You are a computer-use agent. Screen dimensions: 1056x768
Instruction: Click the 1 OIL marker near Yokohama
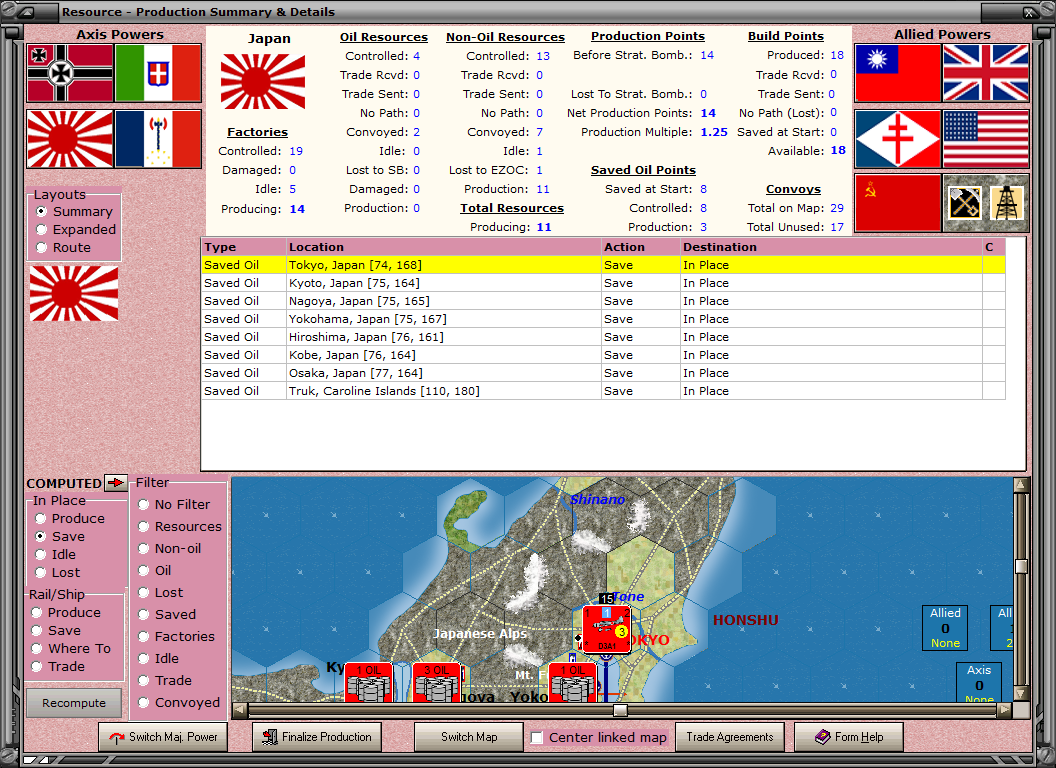point(572,682)
